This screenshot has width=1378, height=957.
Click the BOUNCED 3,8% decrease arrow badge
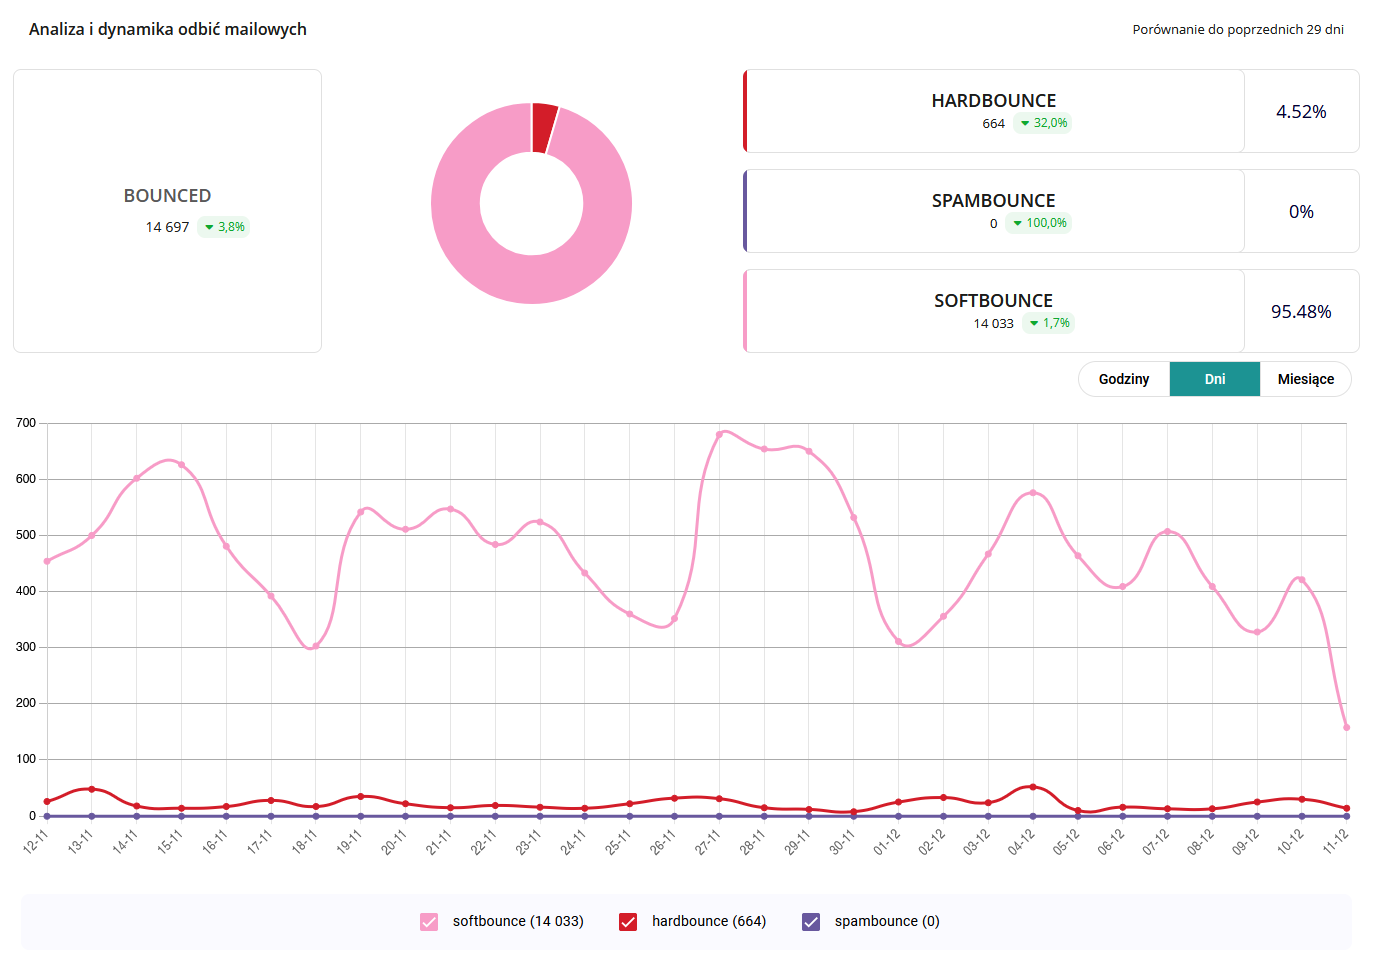coord(223,227)
